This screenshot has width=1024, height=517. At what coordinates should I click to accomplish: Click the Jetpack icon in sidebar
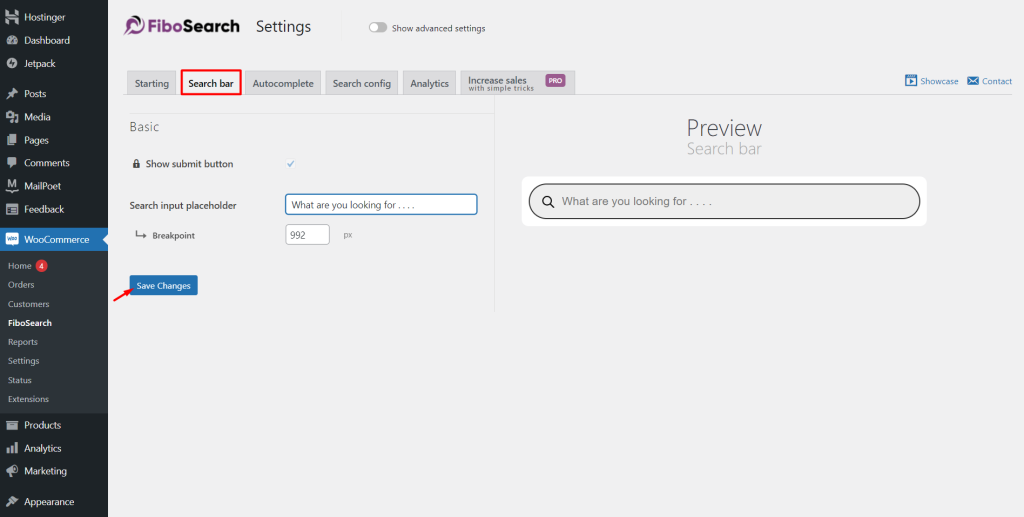point(12,64)
